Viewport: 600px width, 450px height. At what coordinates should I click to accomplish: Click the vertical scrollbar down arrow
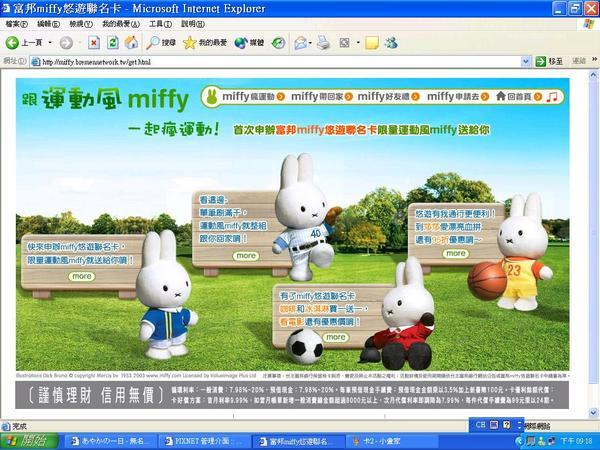pos(593,412)
